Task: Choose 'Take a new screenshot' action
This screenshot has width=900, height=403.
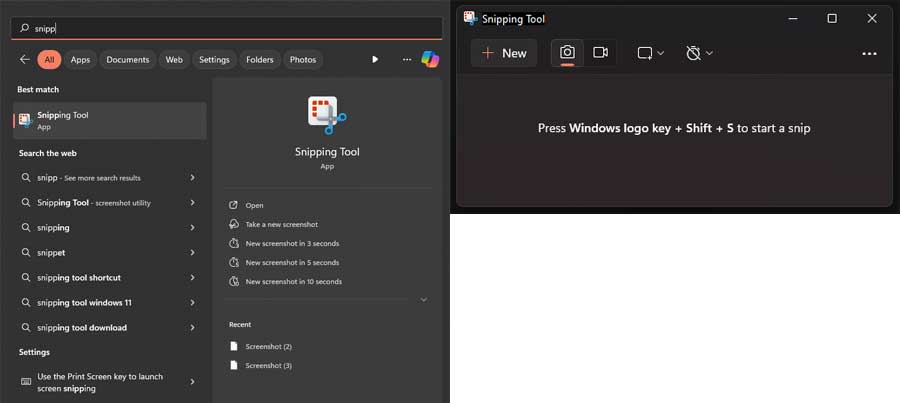Action: point(282,224)
